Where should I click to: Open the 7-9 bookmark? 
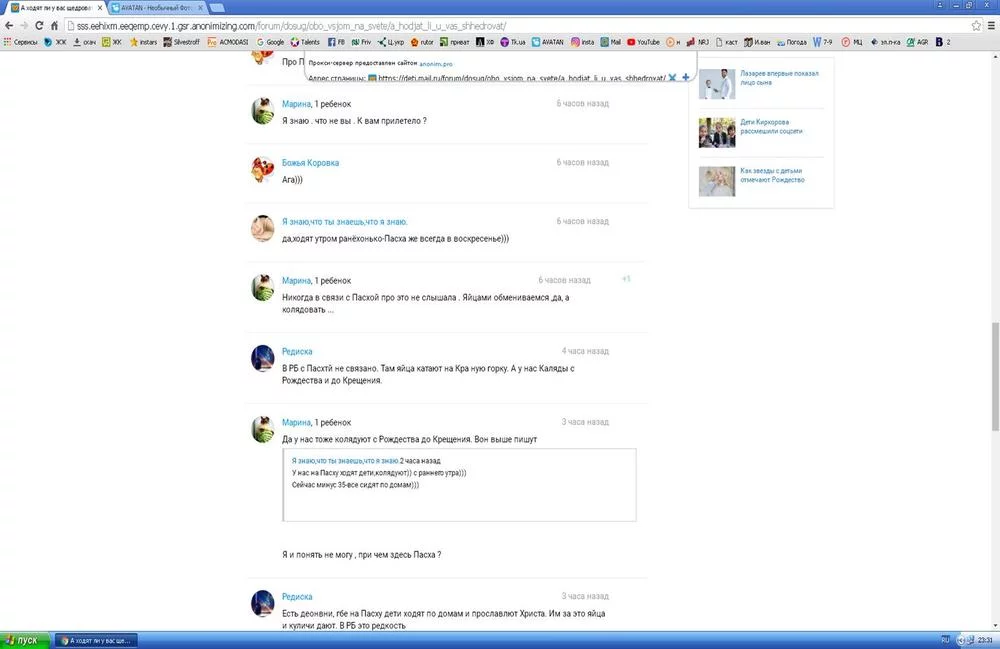pos(823,42)
